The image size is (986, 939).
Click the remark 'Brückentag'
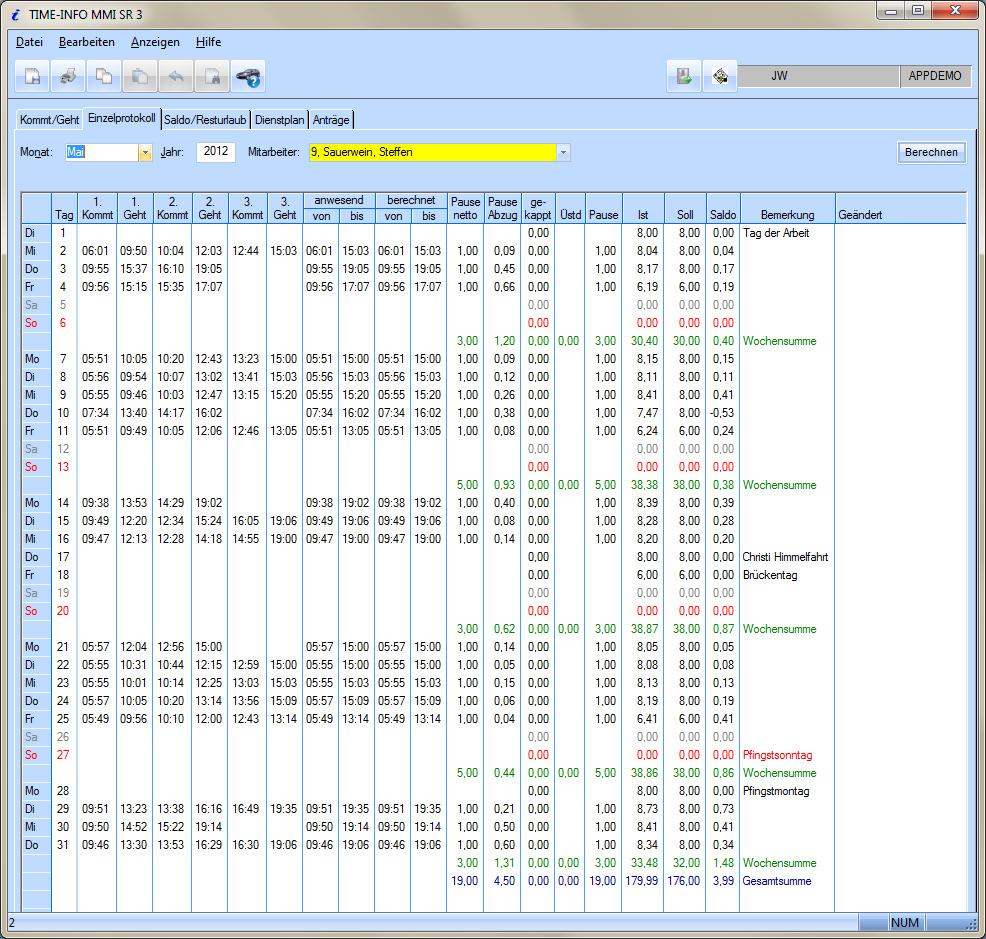click(x=770, y=575)
